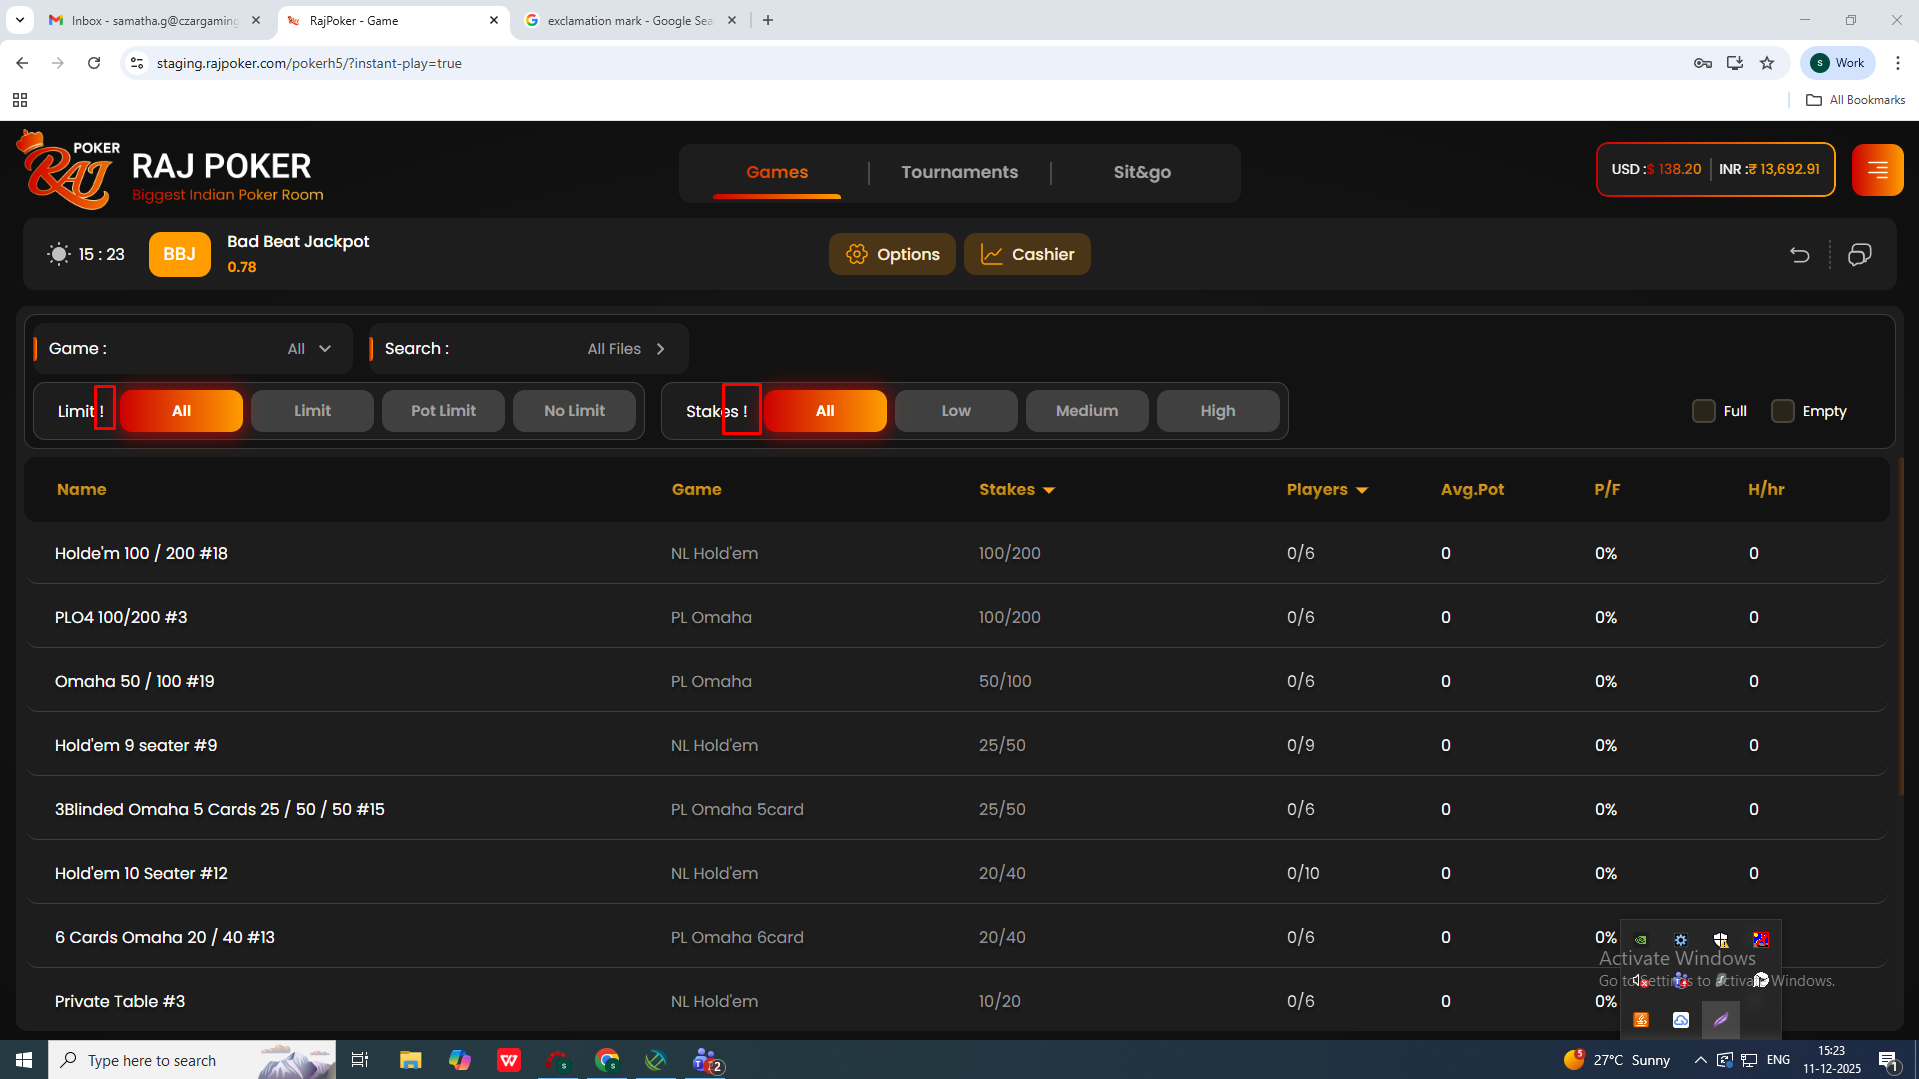Sort by Stakes column arrow
Screen dimensions: 1919x1079
point(1049,490)
